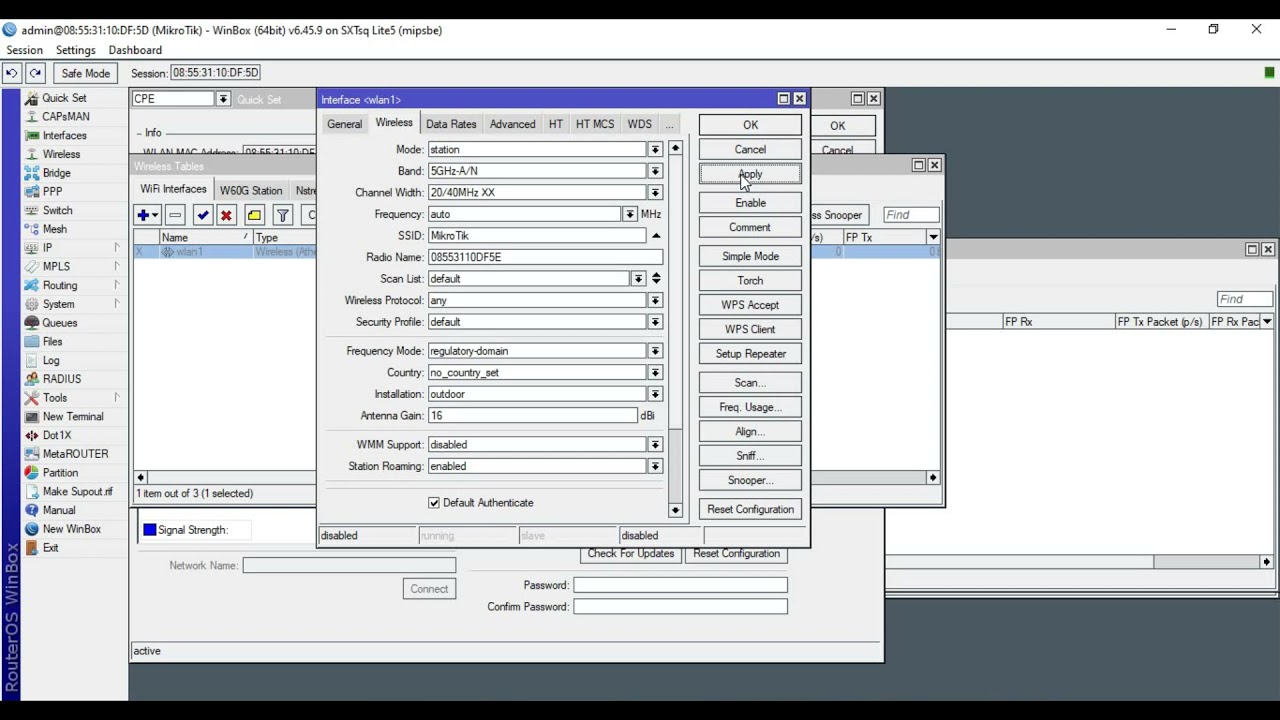This screenshot has height=720, width=1280.
Task: Toggle the Default Authenticate checkbox
Action: (434, 503)
